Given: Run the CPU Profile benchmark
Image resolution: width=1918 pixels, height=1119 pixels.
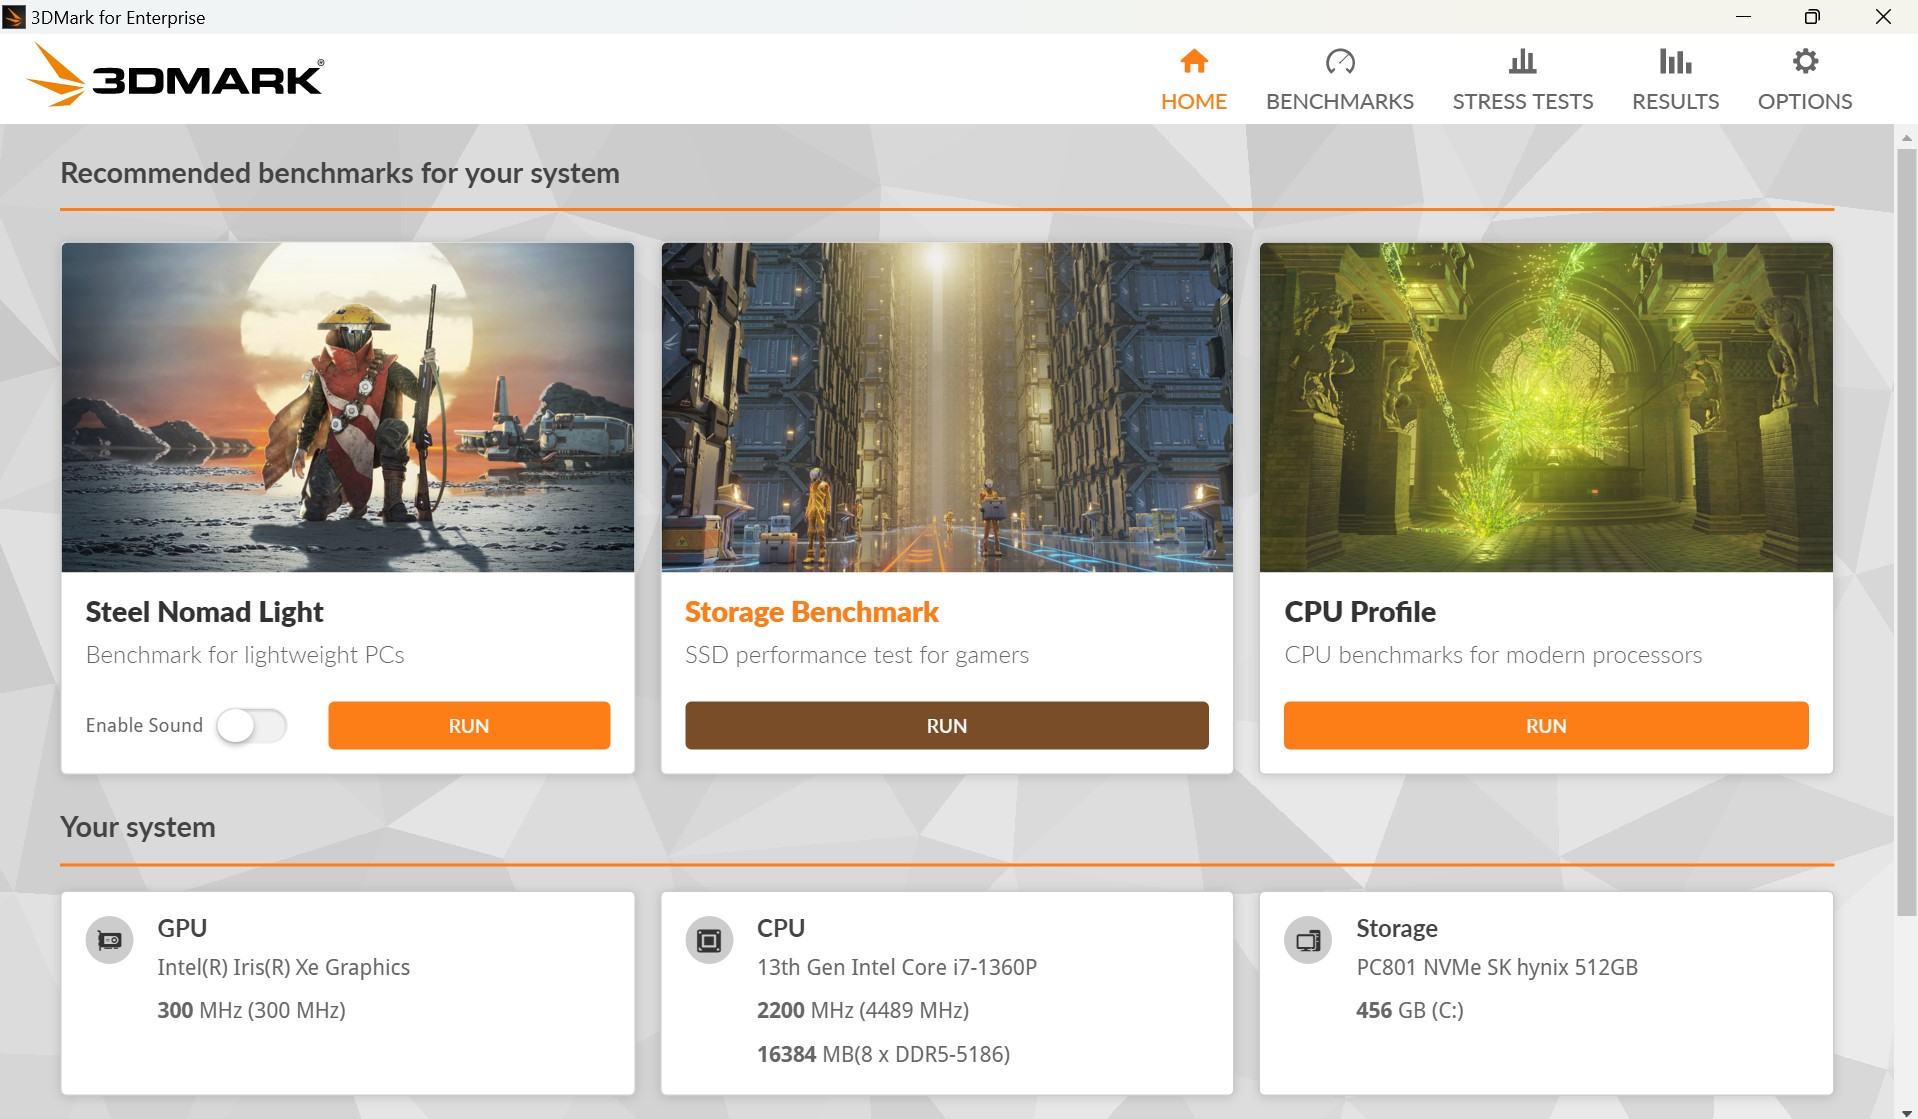Looking at the screenshot, I should pos(1546,726).
